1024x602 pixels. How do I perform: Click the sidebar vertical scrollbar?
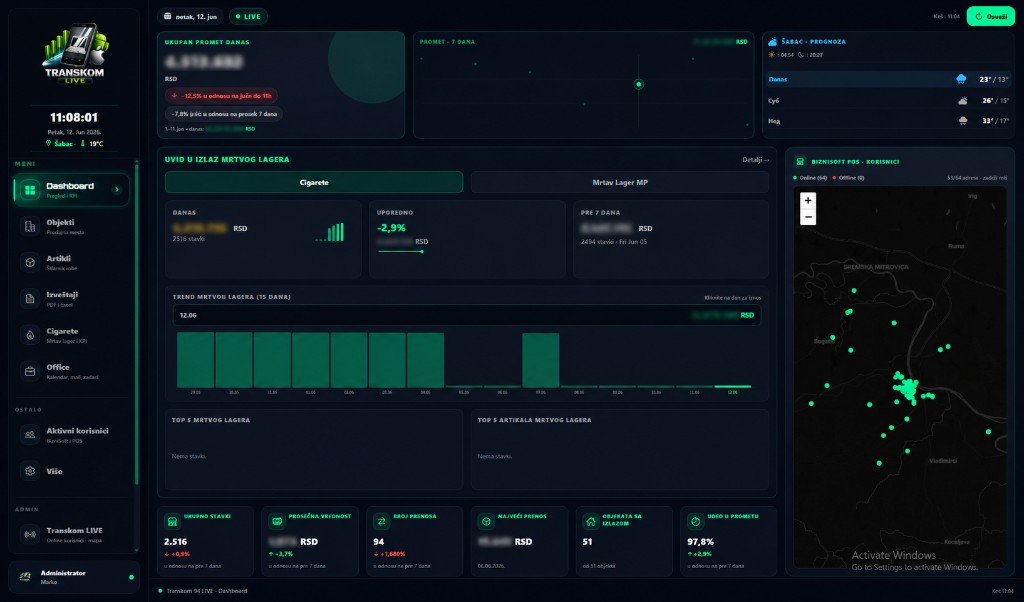point(136,323)
